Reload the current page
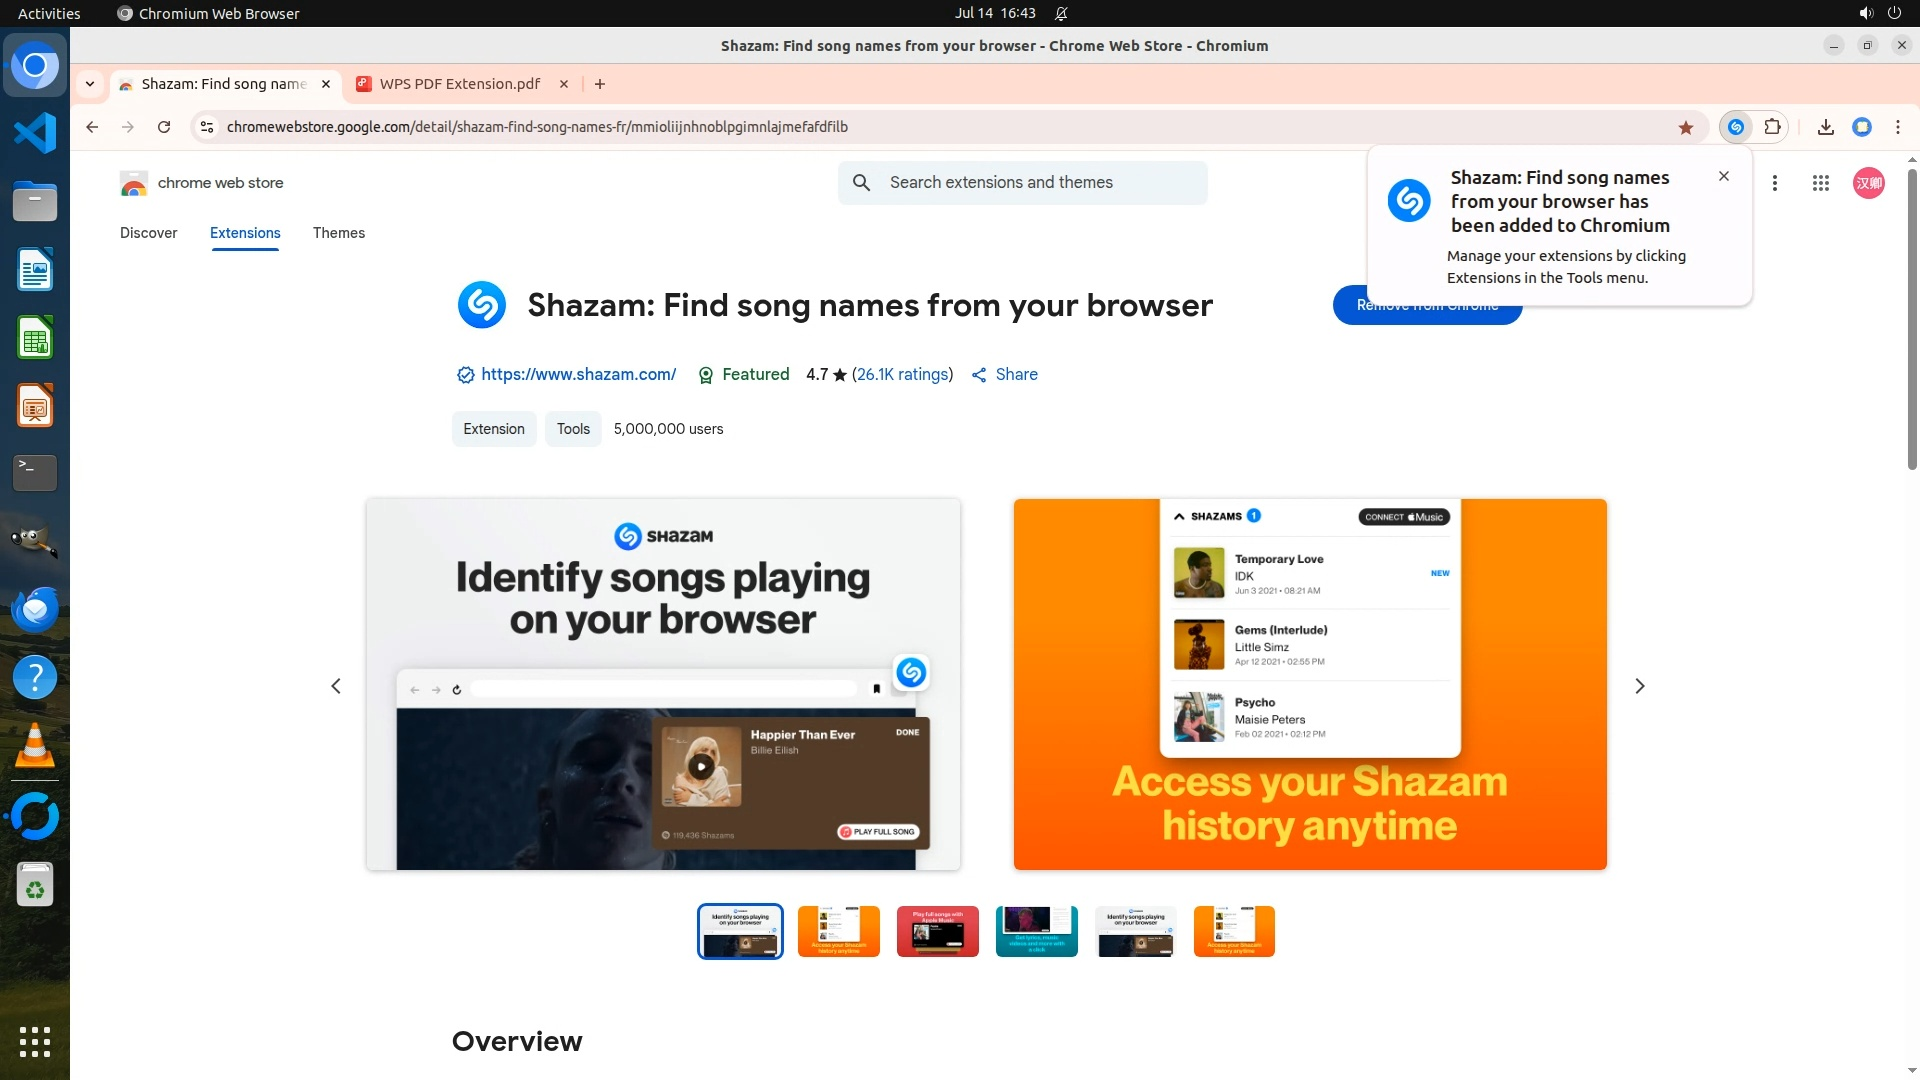Screen dimensions: 1920x1080 pos(164,127)
